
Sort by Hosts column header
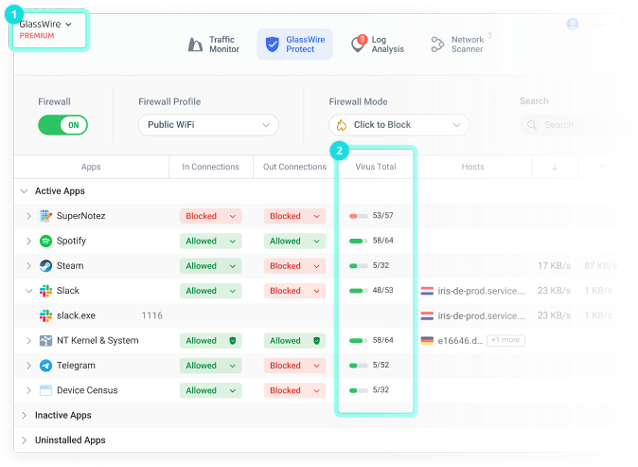(x=473, y=167)
